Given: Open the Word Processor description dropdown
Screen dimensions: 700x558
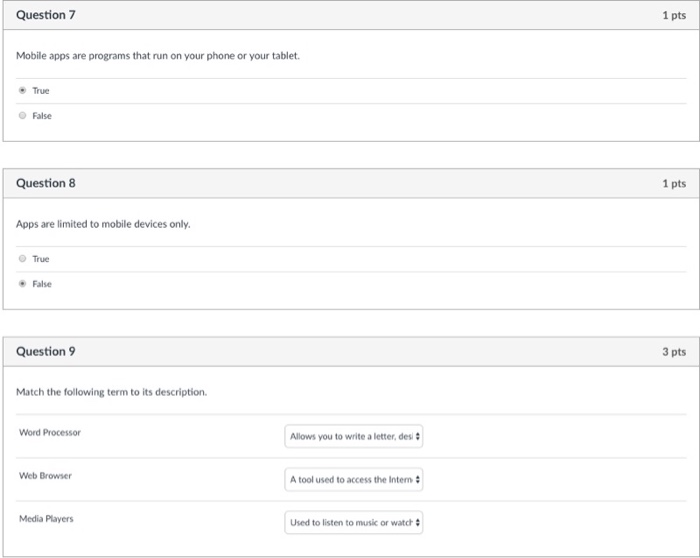Looking at the screenshot, I should tap(354, 436).
